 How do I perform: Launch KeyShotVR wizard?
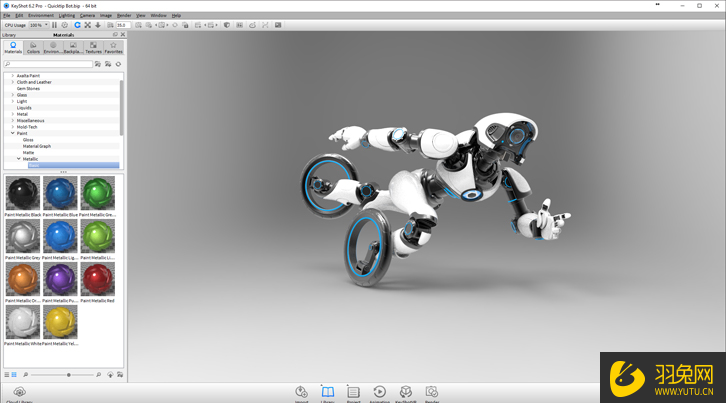click(406, 392)
